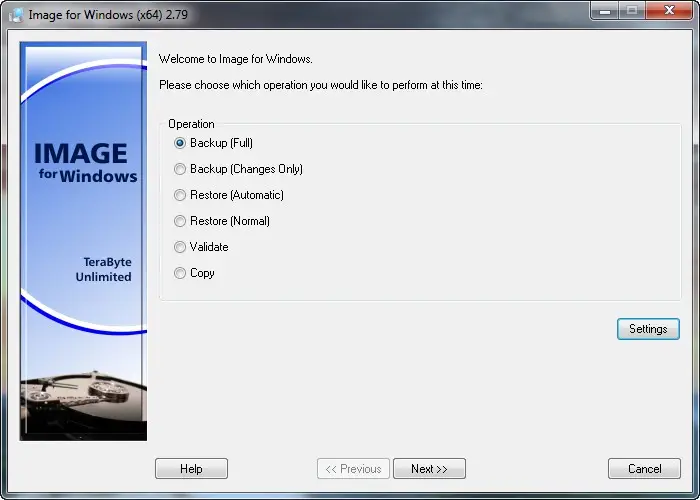Maximize the Image for Windows window

pos(632,11)
